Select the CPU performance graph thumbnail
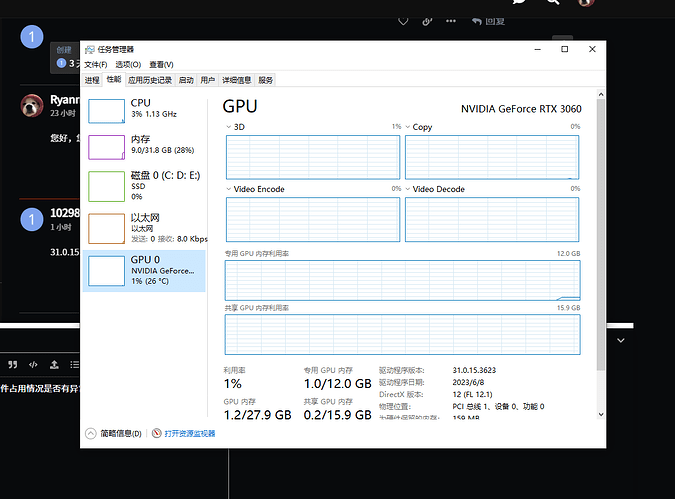 click(x=107, y=109)
